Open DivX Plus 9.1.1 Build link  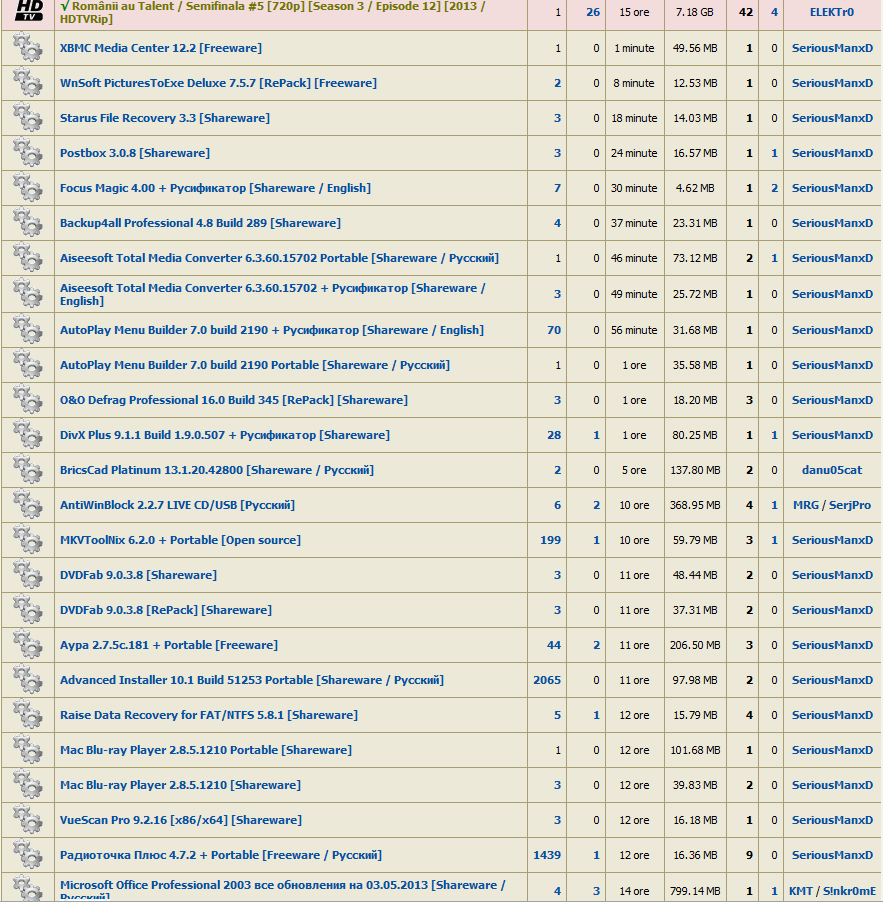224,435
